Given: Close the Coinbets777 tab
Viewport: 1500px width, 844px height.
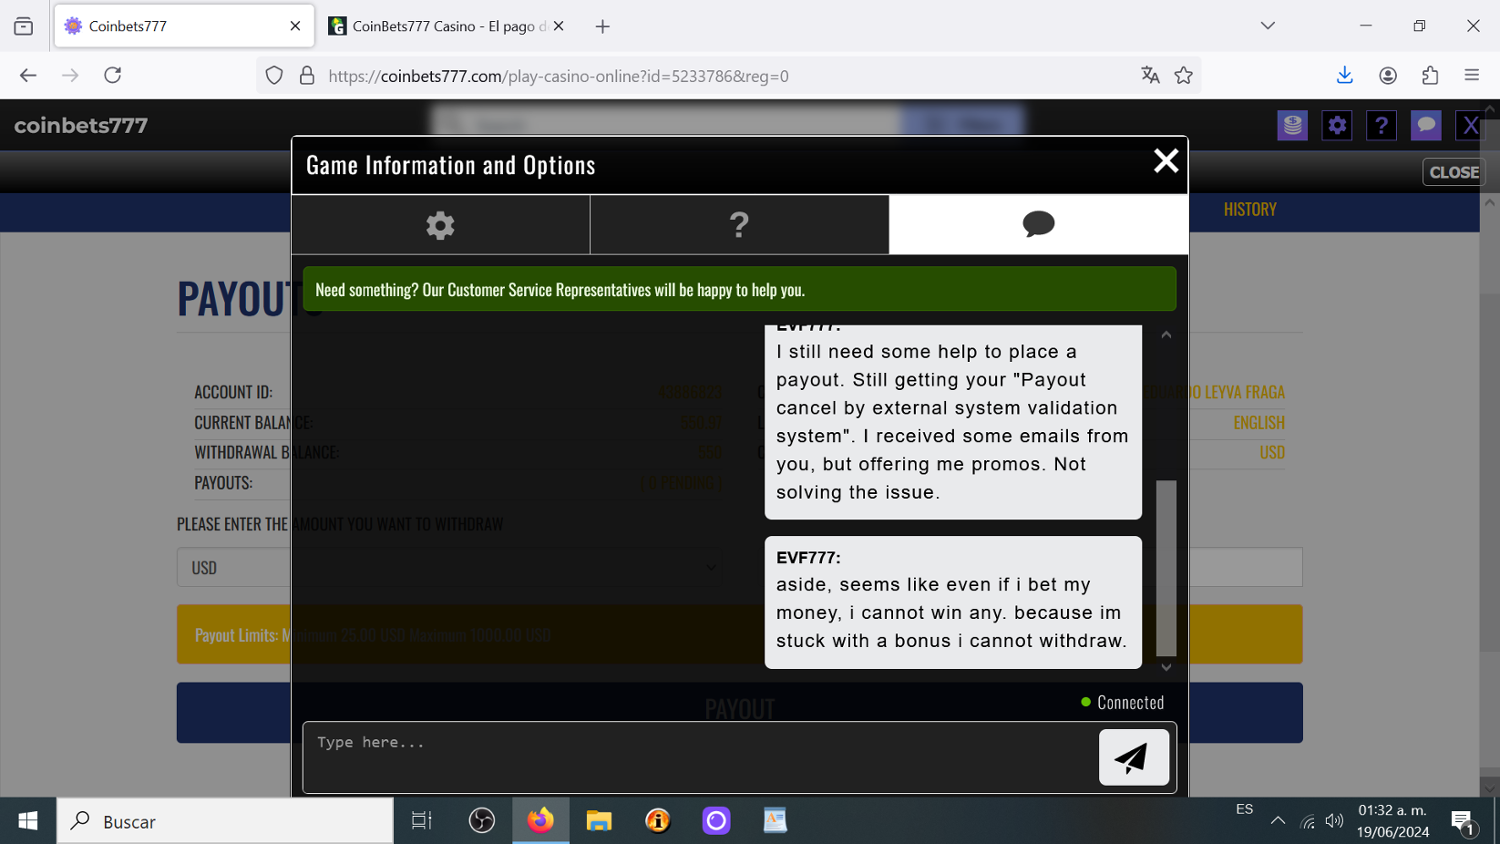Looking at the screenshot, I should pyautogui.click(x=295, y=26).
